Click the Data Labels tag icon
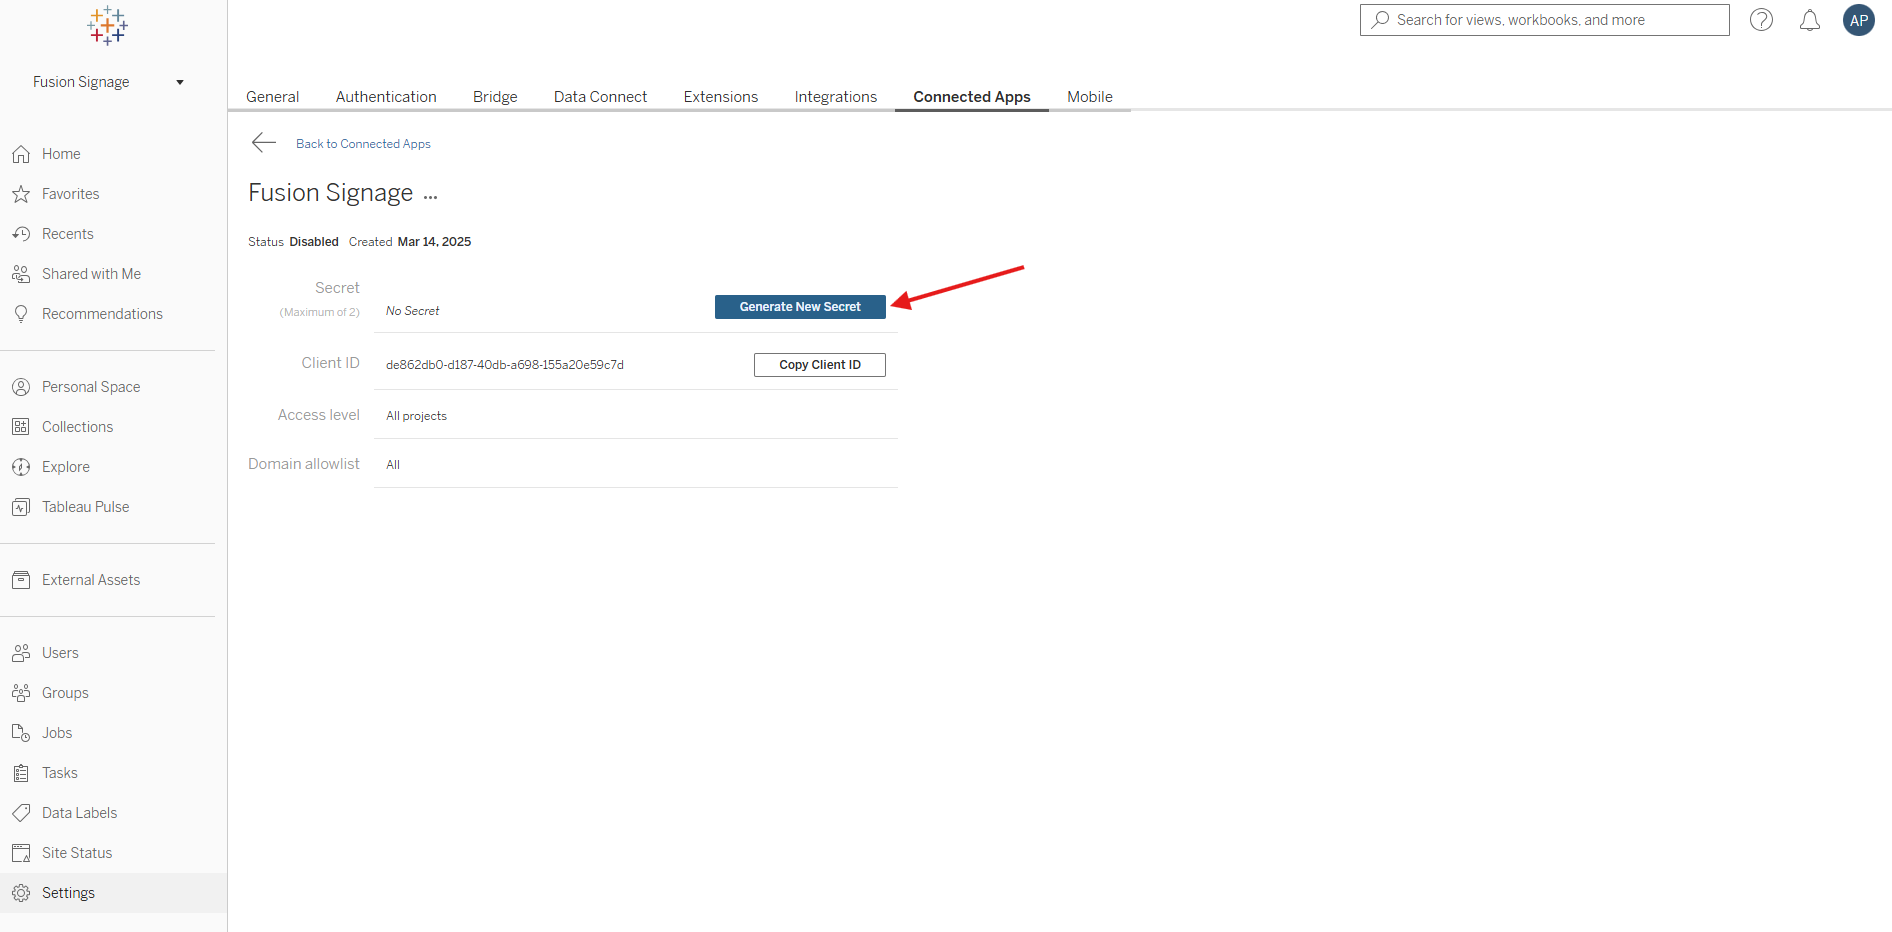Screen dimensions: 1892x932 point(21,813)
